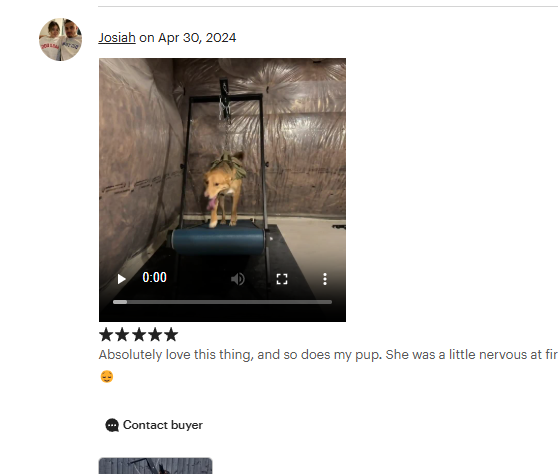Open the partially visible thumbnail at bottom
This screenshot has height=474, width=558.
pos(156,466)
